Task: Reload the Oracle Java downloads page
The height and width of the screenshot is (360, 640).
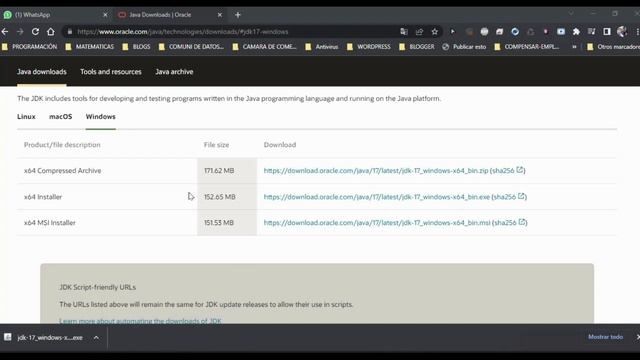Action: pos(36,31)
